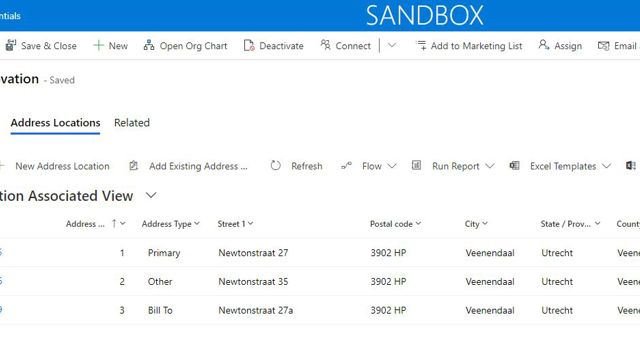Screen dimensions: 640x360
Task: Click Add to Marketing List command
Action: pyautogui.click(x=476, y=46)
